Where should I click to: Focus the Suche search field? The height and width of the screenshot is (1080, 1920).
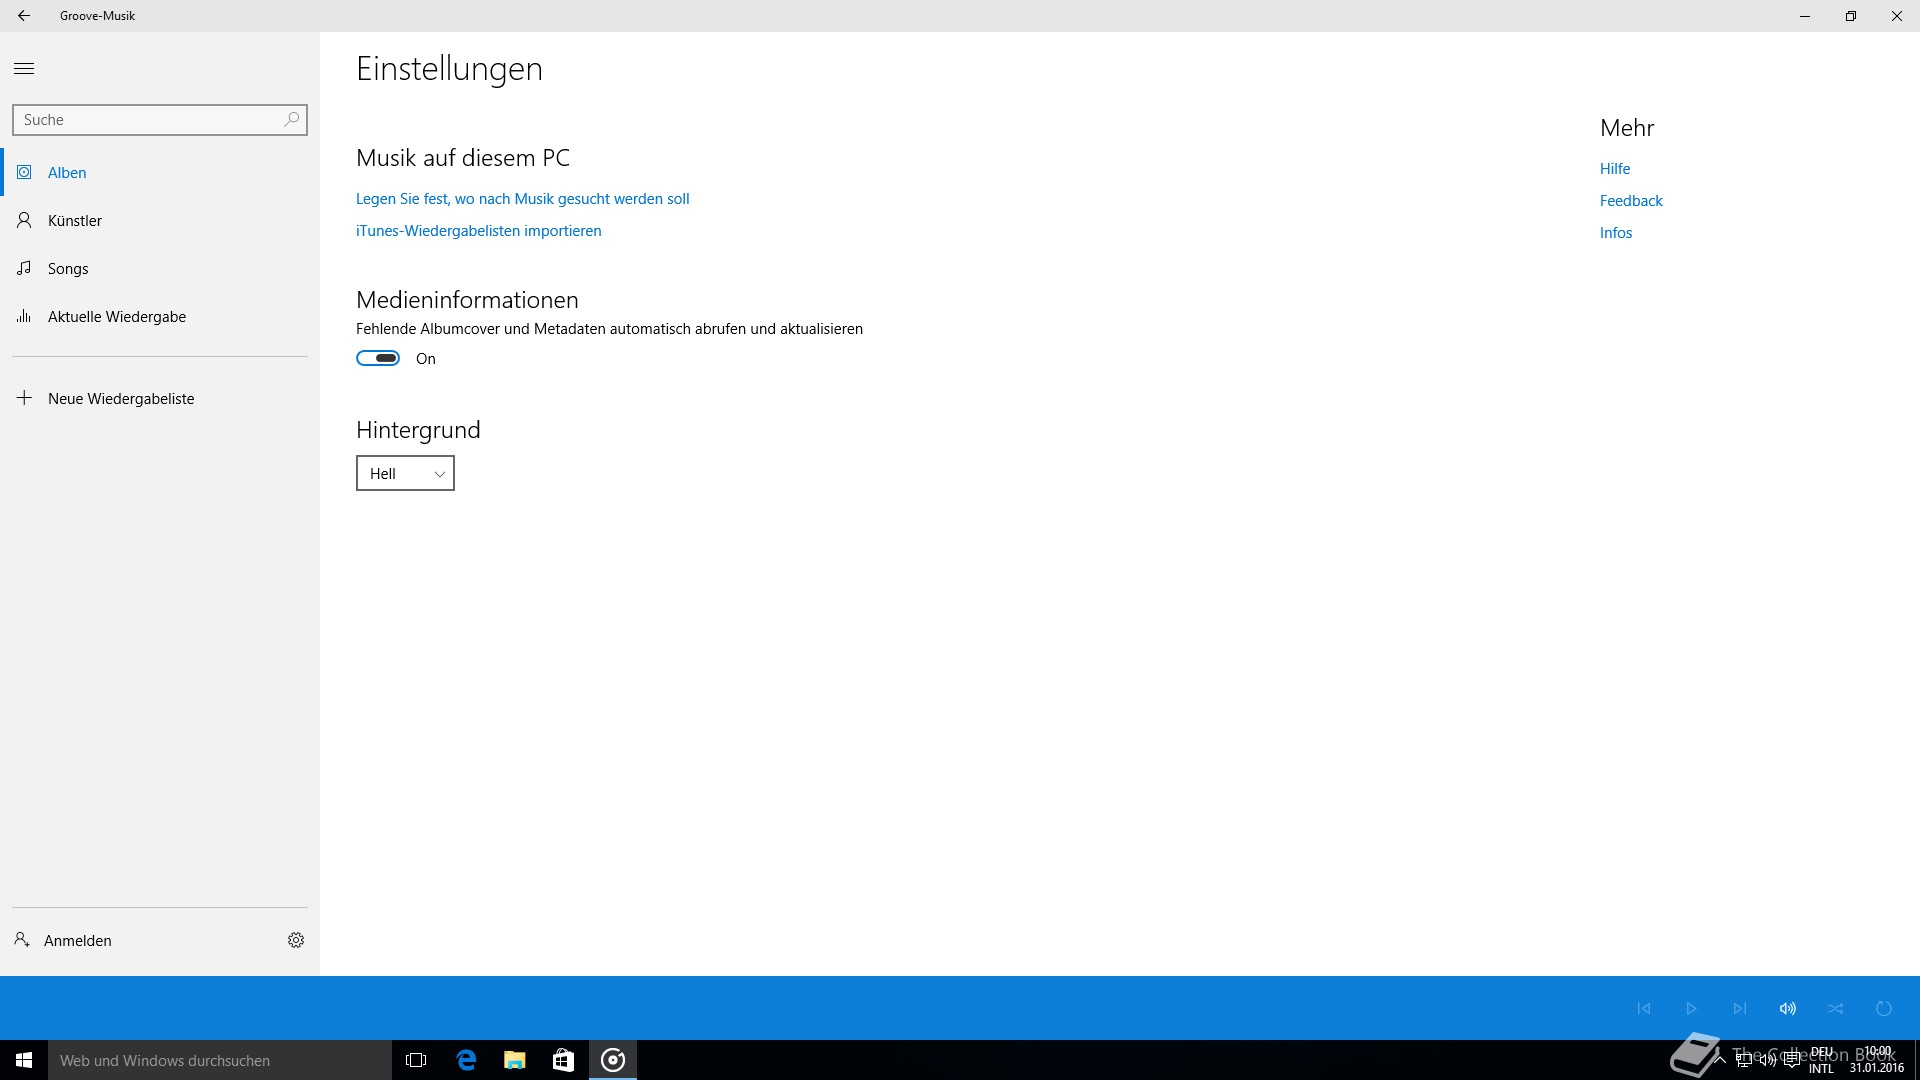(160, 120)
